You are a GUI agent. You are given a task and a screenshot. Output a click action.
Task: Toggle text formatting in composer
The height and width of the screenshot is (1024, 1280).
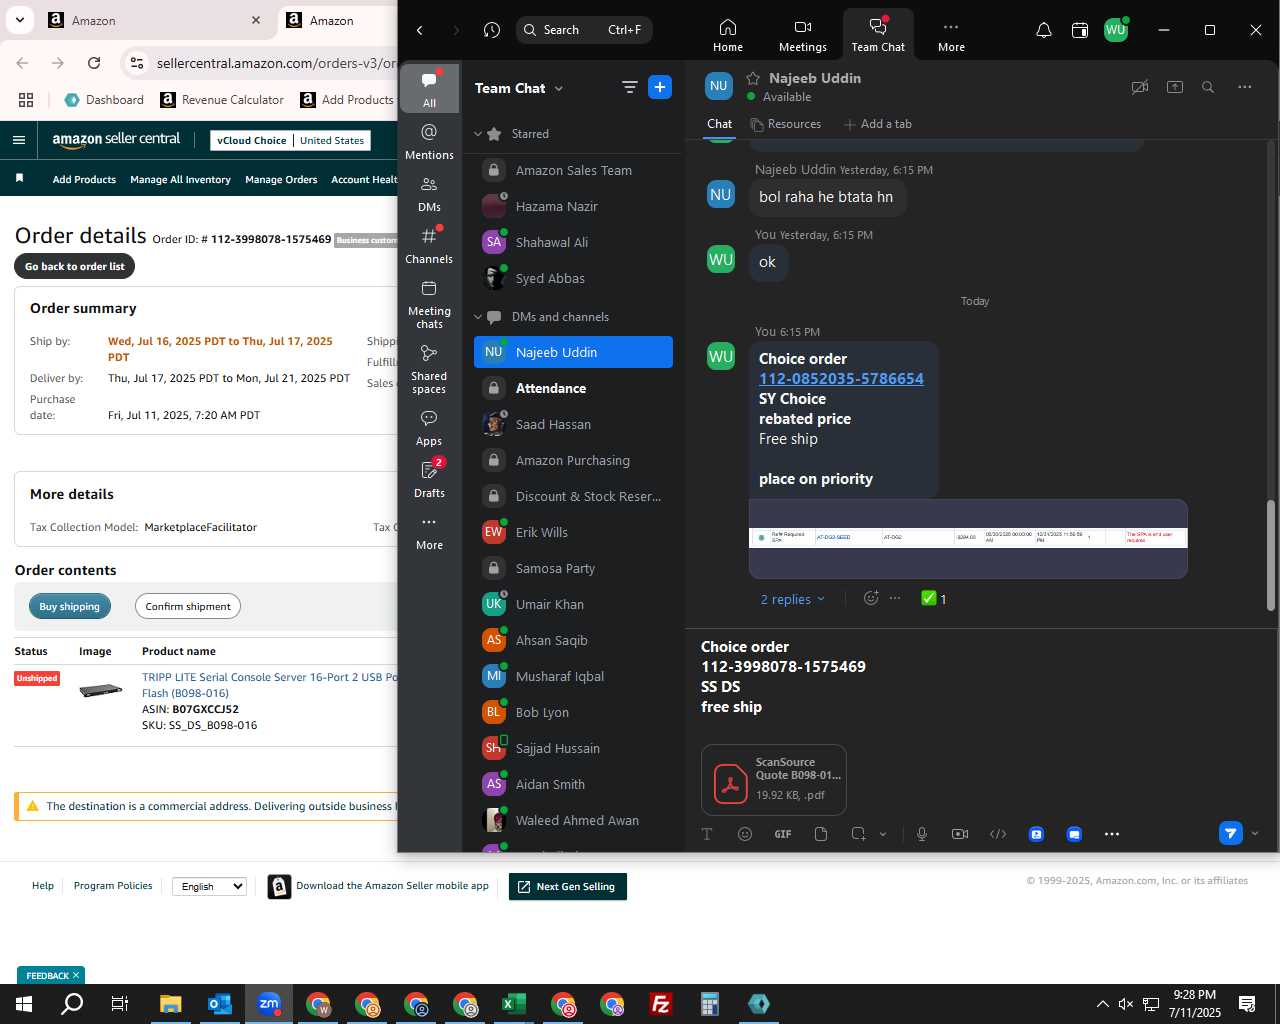pos(707,834)
